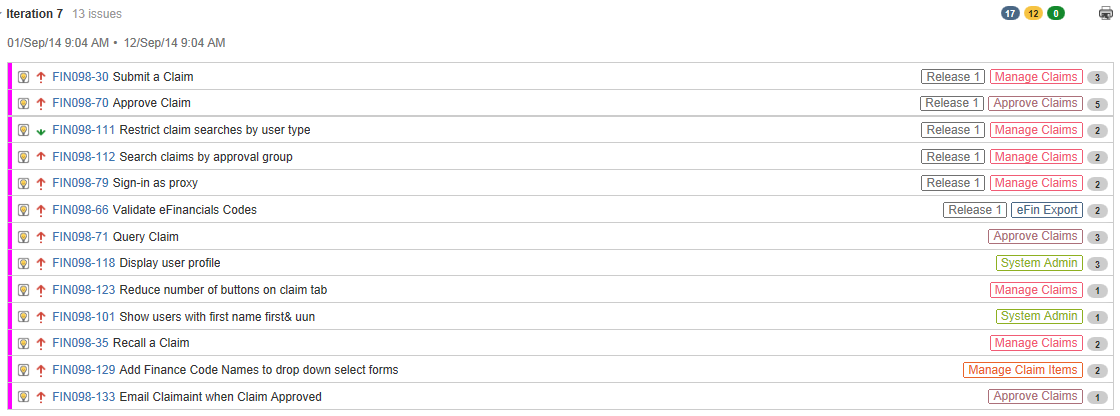Click the green low-priority arrow on FIN098-111
This screenshot has width=1120, height=416.
coord(41,131)
